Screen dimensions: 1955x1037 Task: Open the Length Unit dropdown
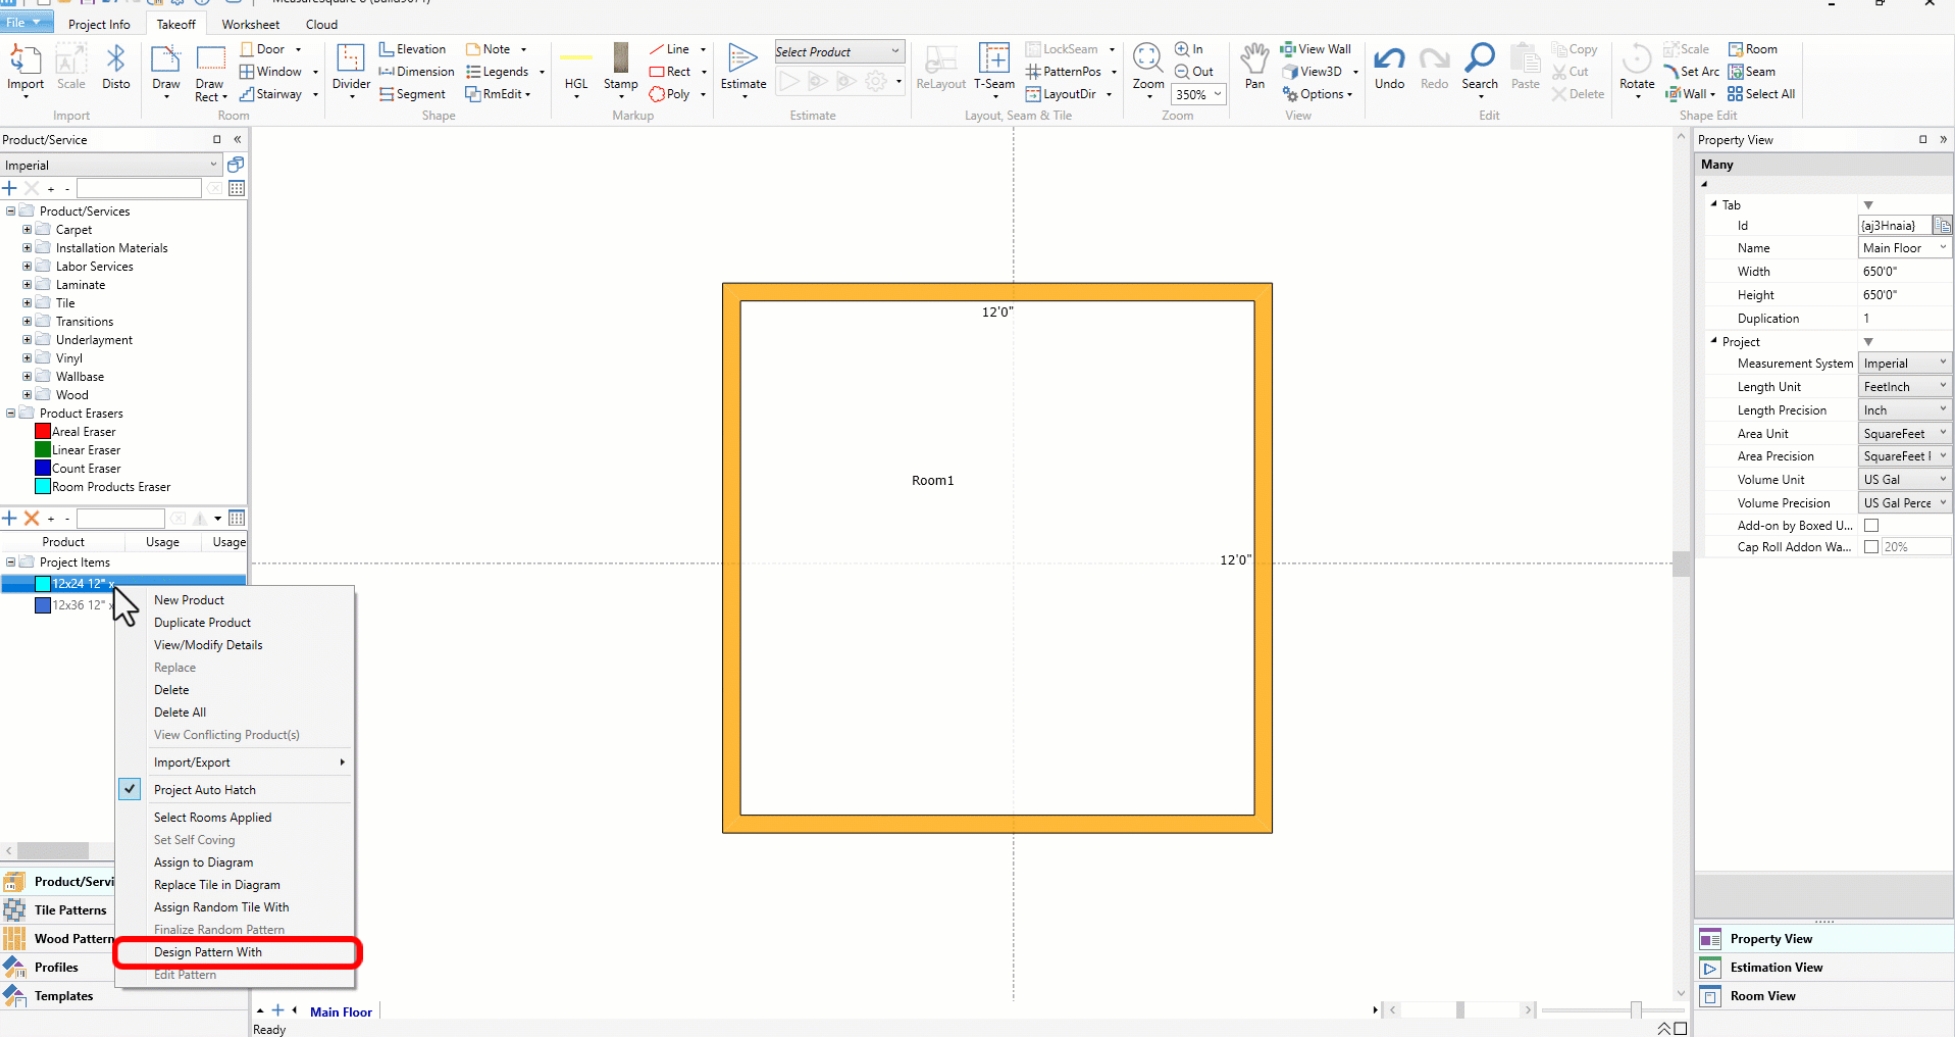(1905, 387)
